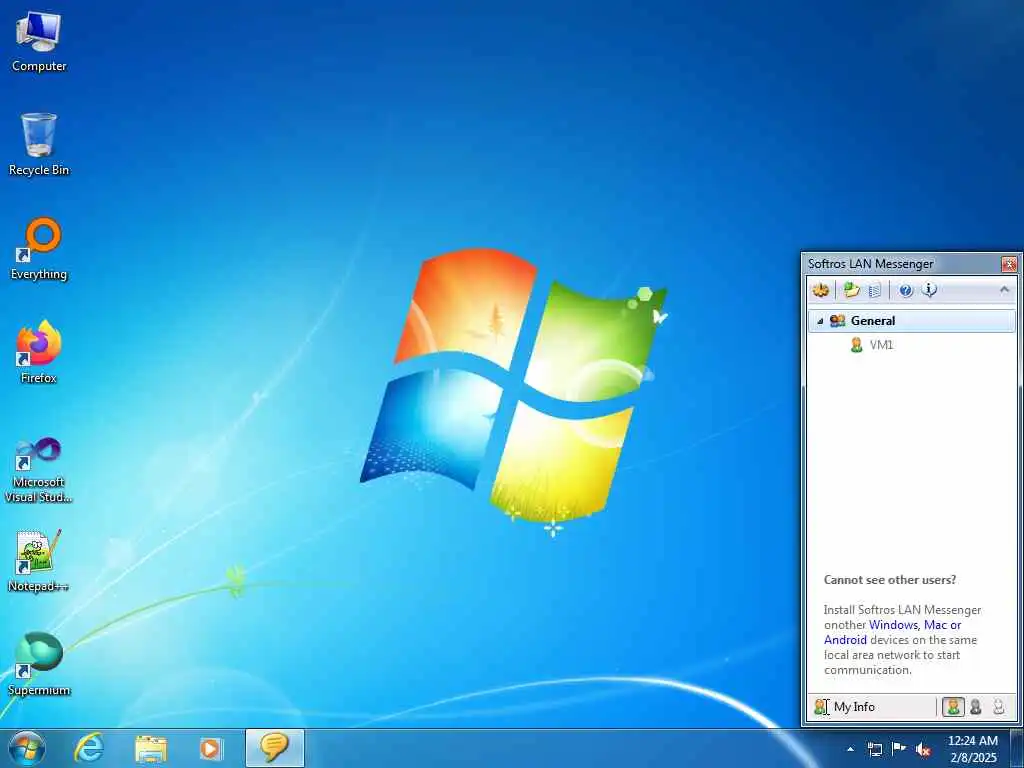Open the Computer desktop icon
The image size is (1024, 768).
click(x=39, y=41)
